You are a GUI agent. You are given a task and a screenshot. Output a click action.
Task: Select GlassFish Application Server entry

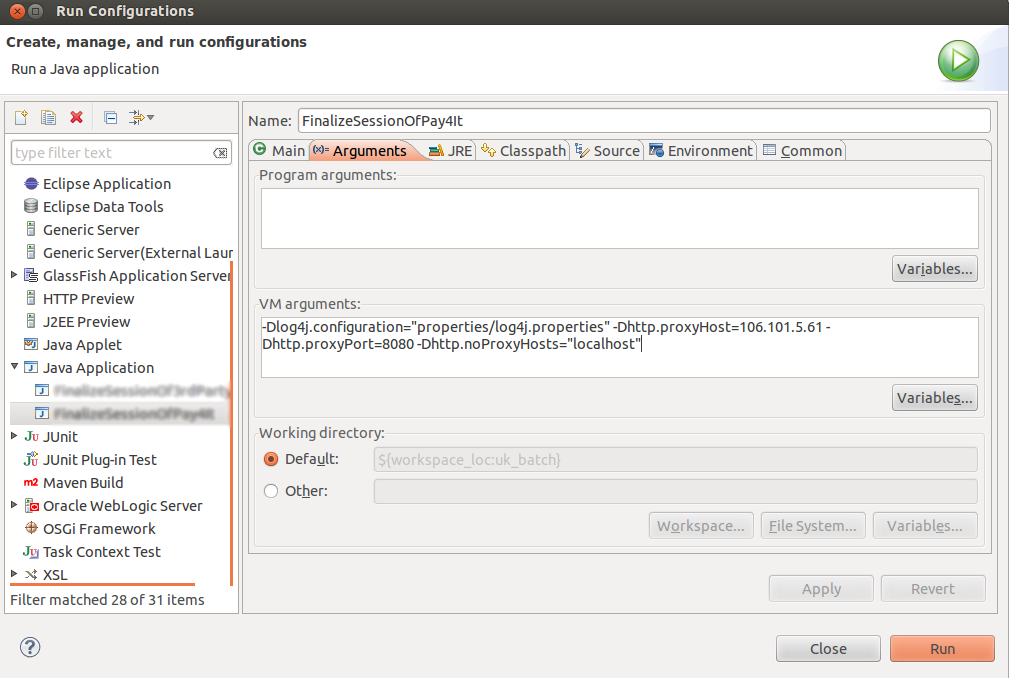pos(136,276)
